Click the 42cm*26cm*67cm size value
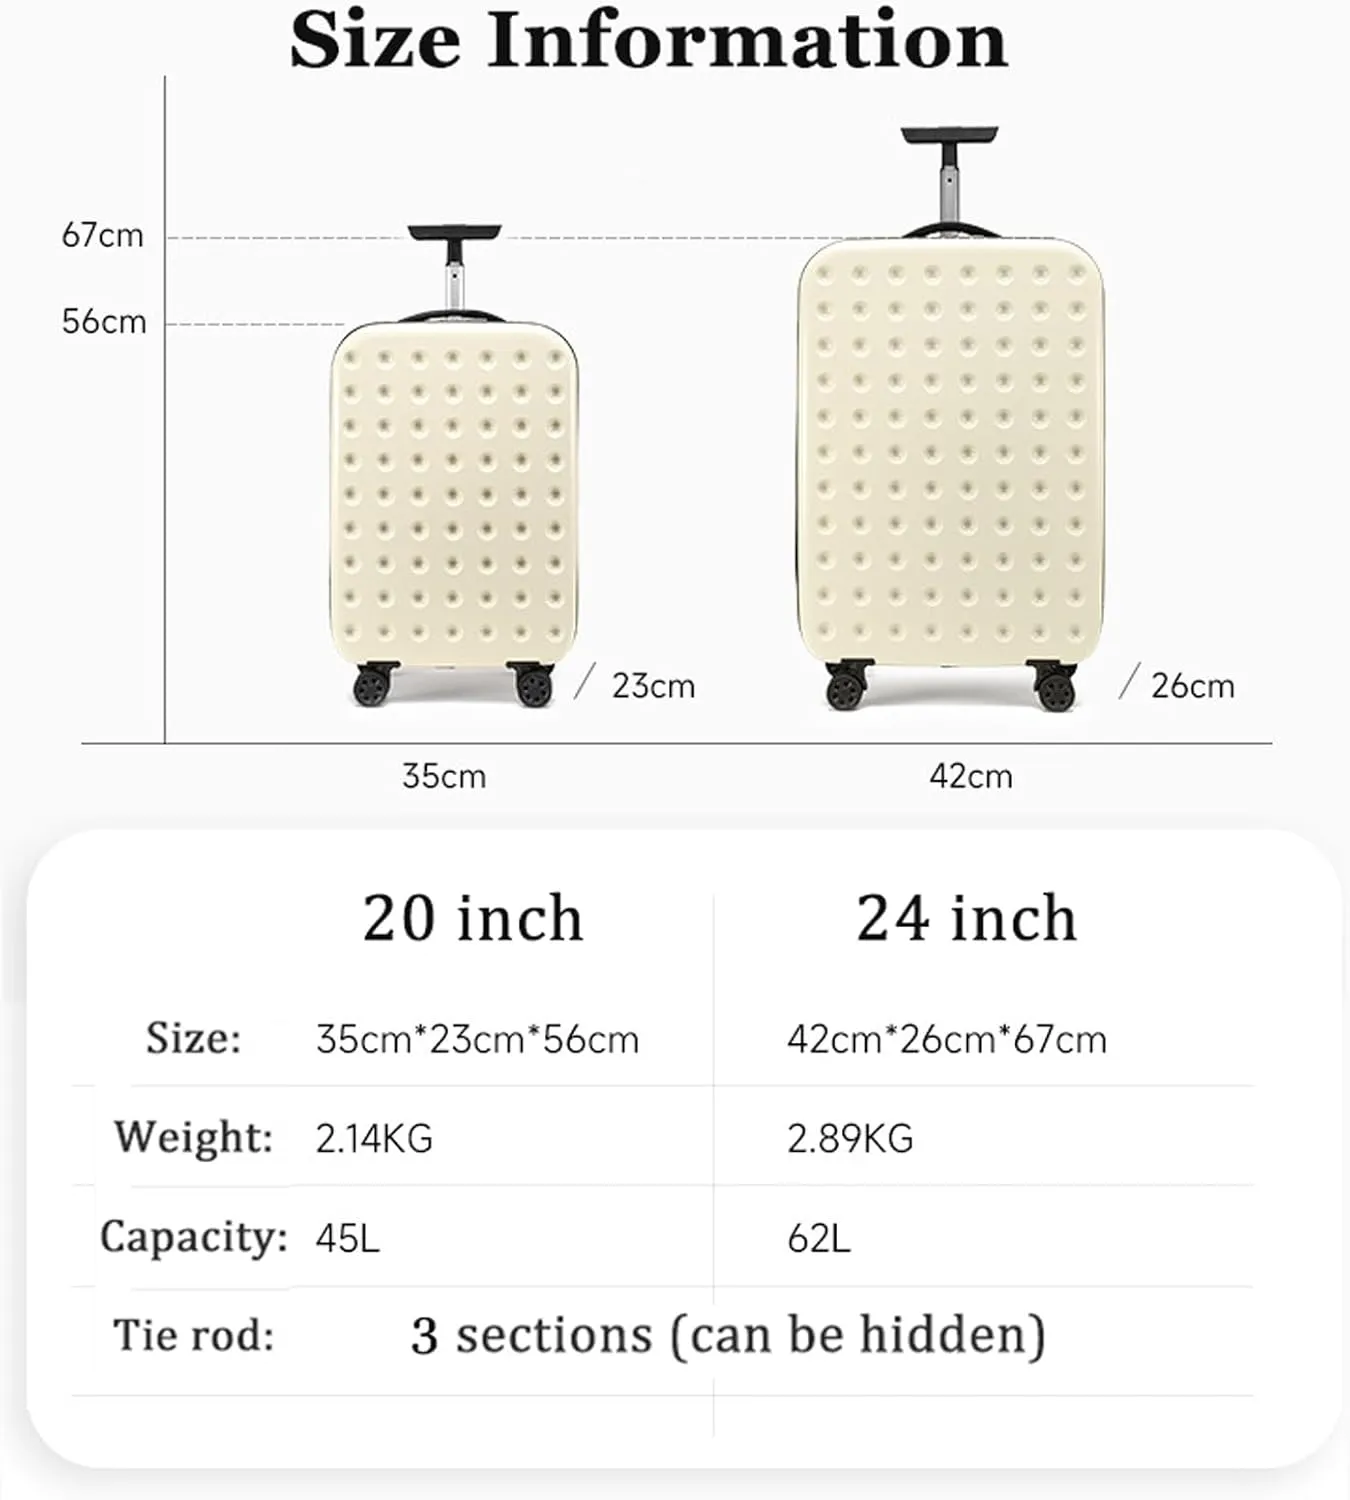The image size is (1350, 1500). tap(947, 1040)
